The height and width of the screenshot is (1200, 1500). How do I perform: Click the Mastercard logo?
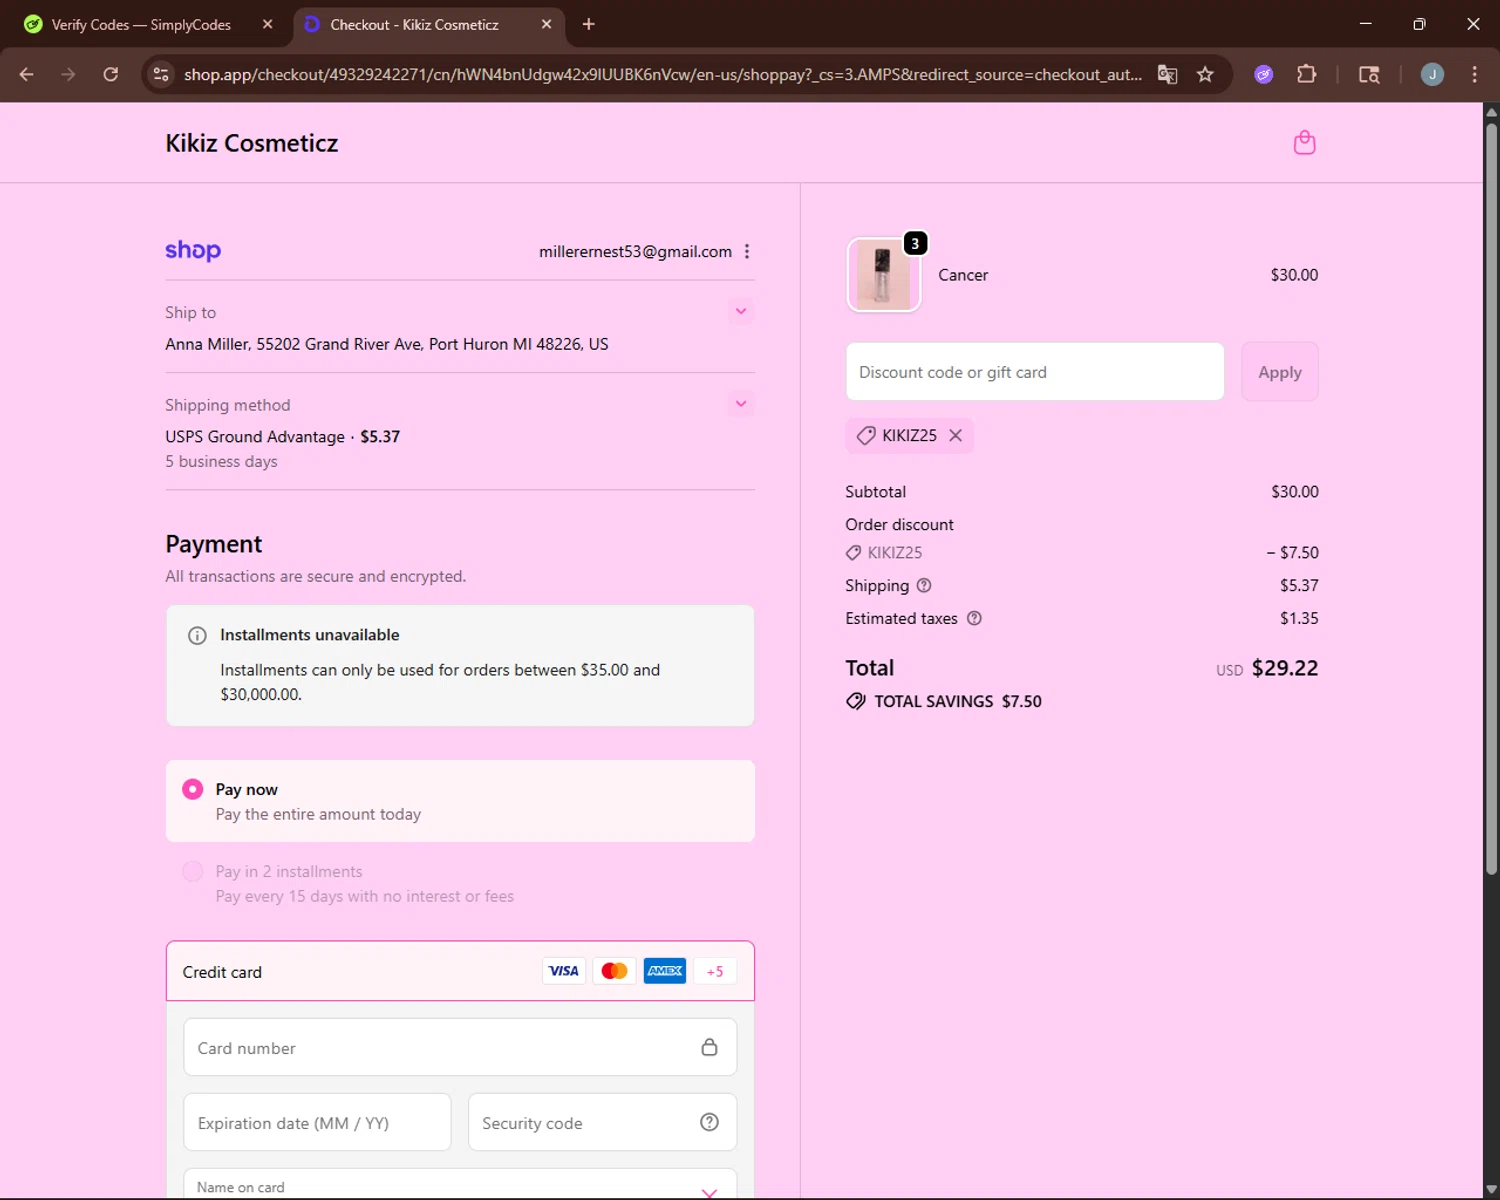point(614,971)
